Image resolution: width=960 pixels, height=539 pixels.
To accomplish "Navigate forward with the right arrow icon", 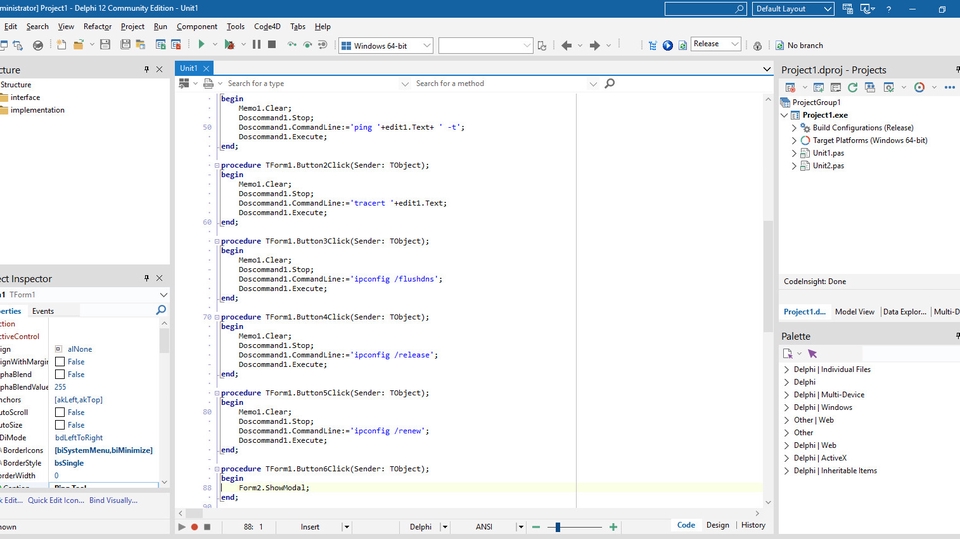I will (594, 45).
